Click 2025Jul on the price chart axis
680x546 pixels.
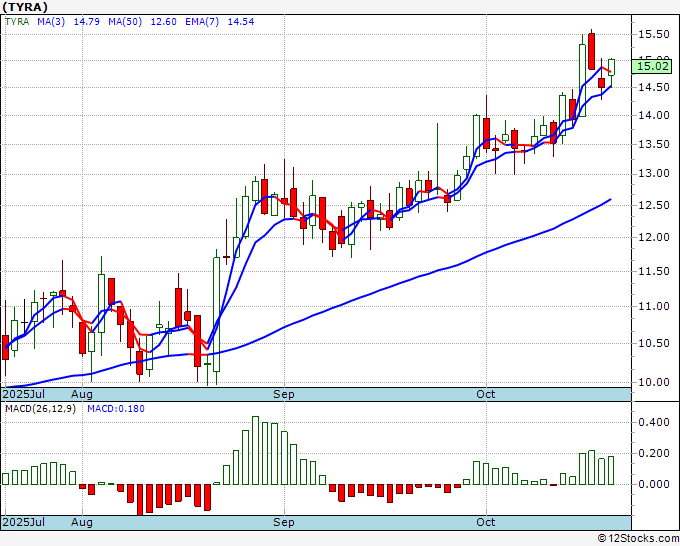click(24, 394)
